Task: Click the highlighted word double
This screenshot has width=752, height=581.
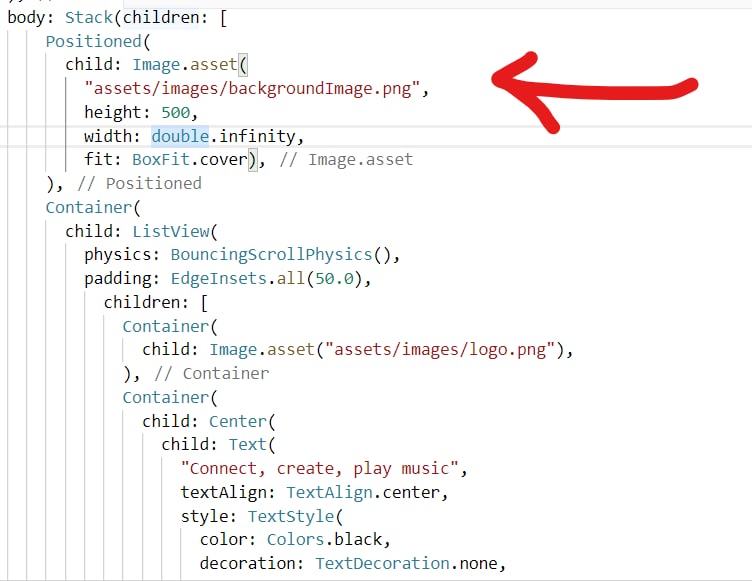Action: click(x=180, y=136)
